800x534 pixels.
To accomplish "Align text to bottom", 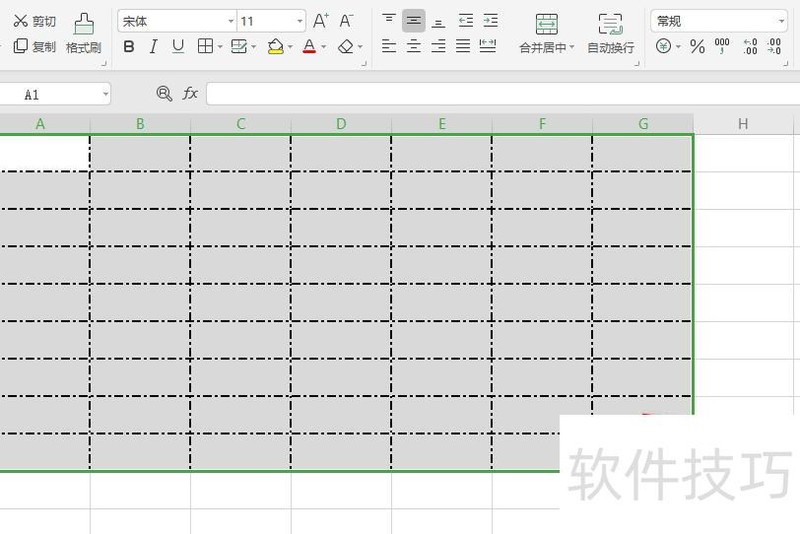I will pos(438,21).
